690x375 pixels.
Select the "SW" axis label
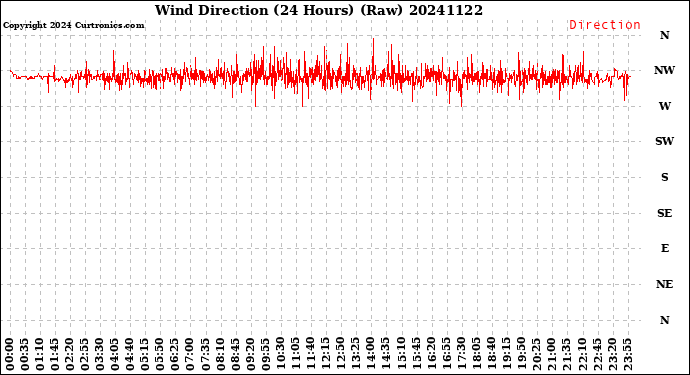tap(664, 141)
